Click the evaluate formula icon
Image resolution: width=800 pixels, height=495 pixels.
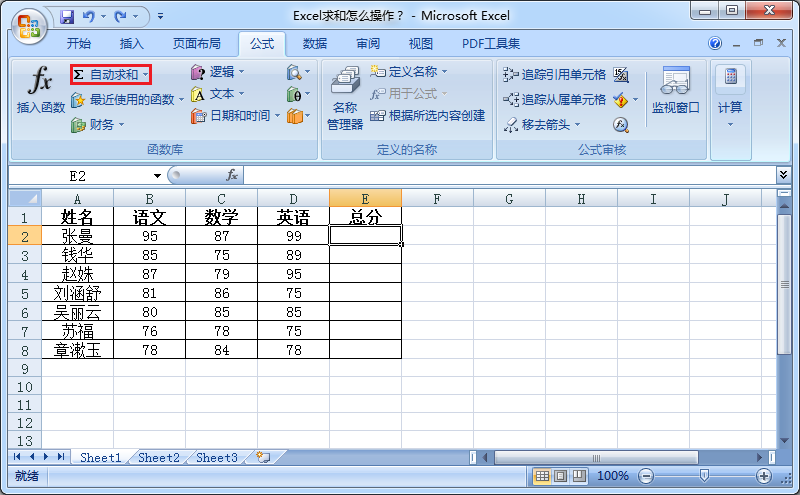(620, 125)
